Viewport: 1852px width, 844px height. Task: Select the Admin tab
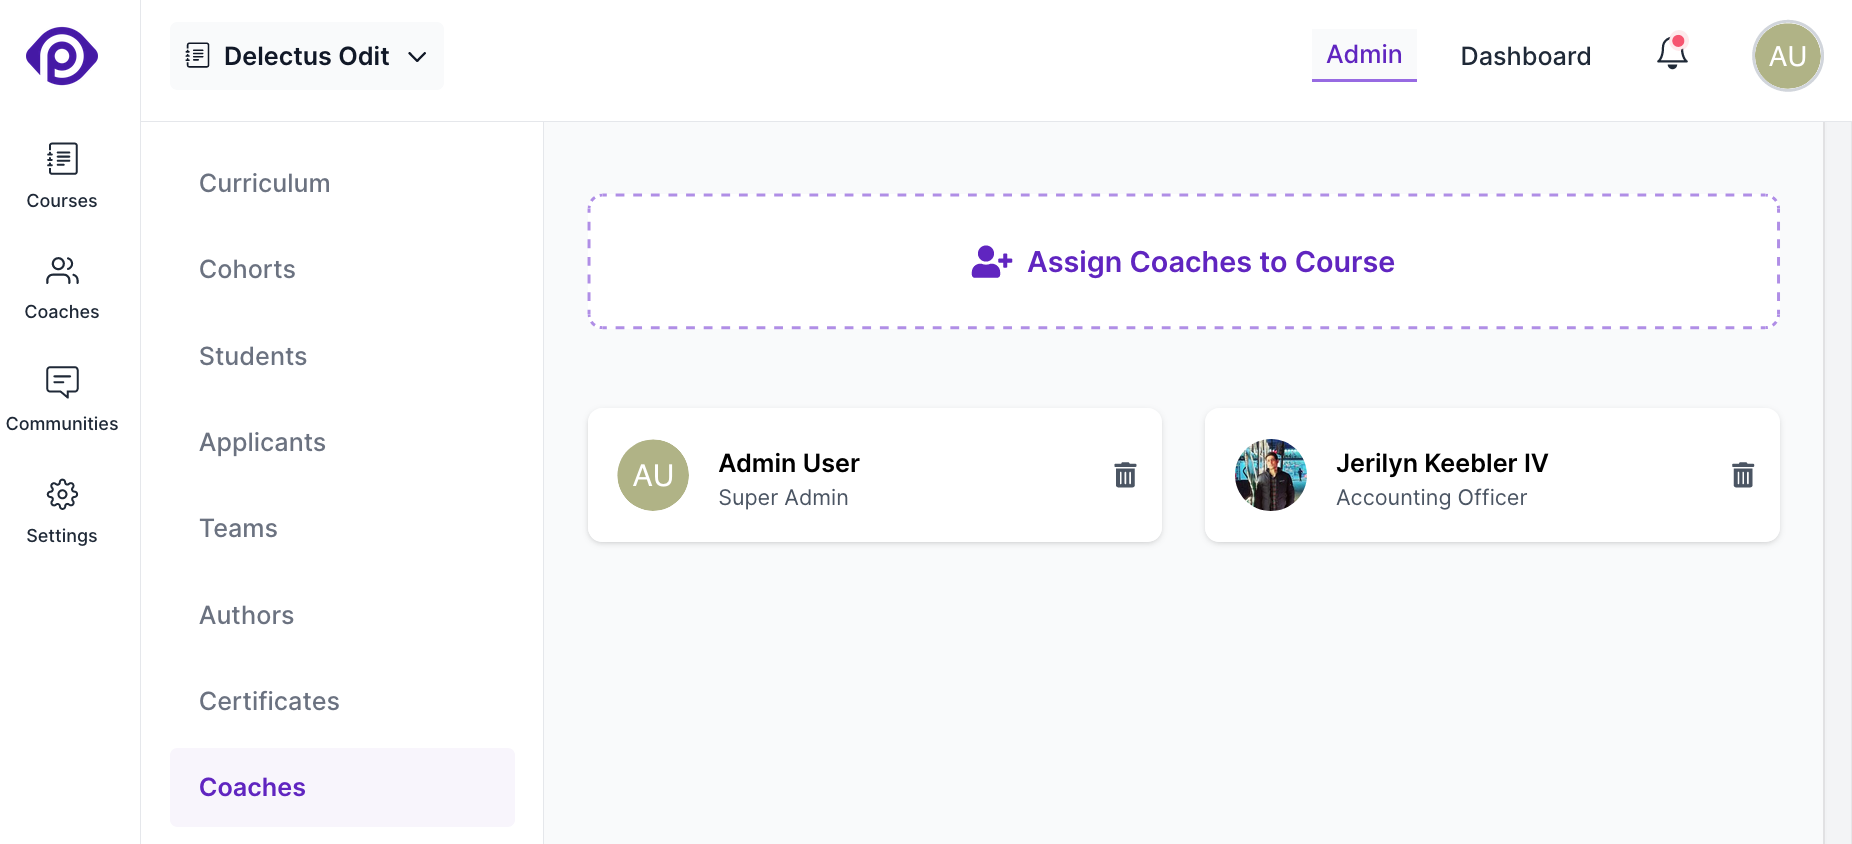1363,54
